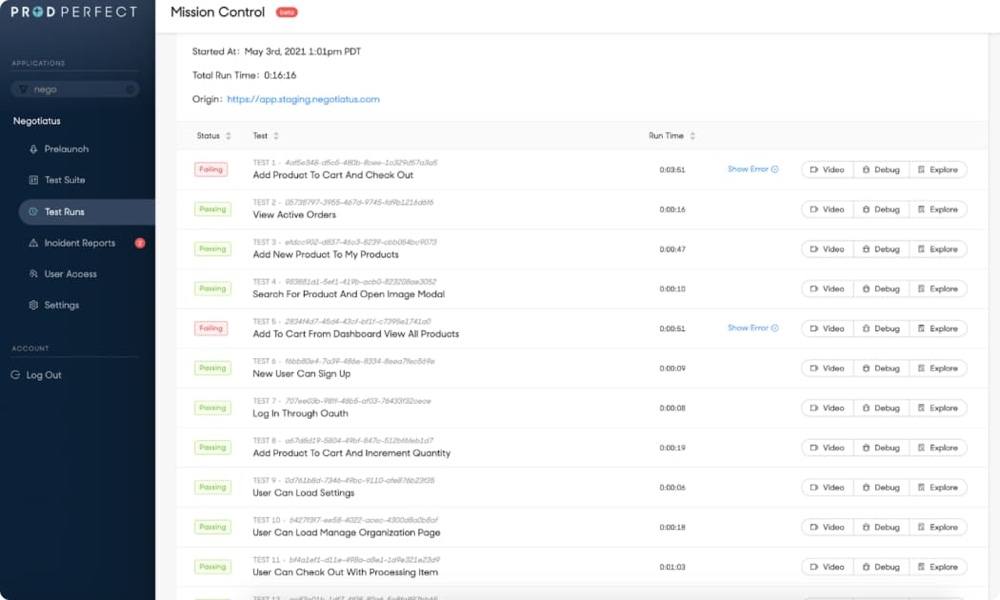
Task: Sort by Run Time column arrows
Action: [x=693, y=136]
